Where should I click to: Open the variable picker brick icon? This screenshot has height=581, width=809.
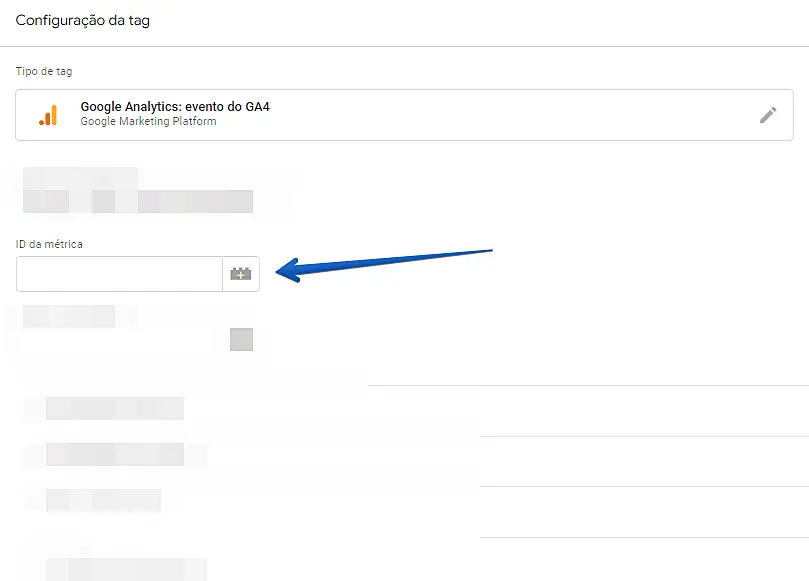pos(241,274)
